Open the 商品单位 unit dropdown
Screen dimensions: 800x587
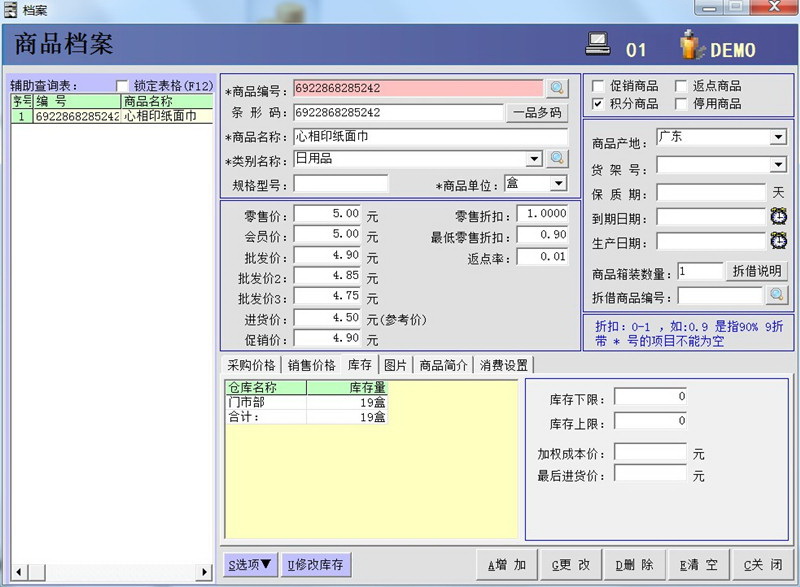point(560,184)
